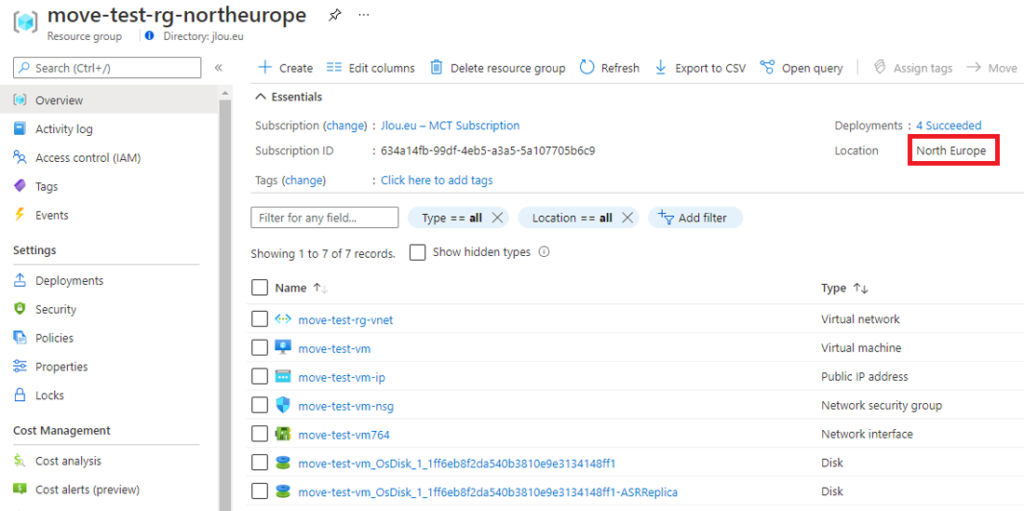
Task: Remove the Type filter with its X
Action: (497, 218)
